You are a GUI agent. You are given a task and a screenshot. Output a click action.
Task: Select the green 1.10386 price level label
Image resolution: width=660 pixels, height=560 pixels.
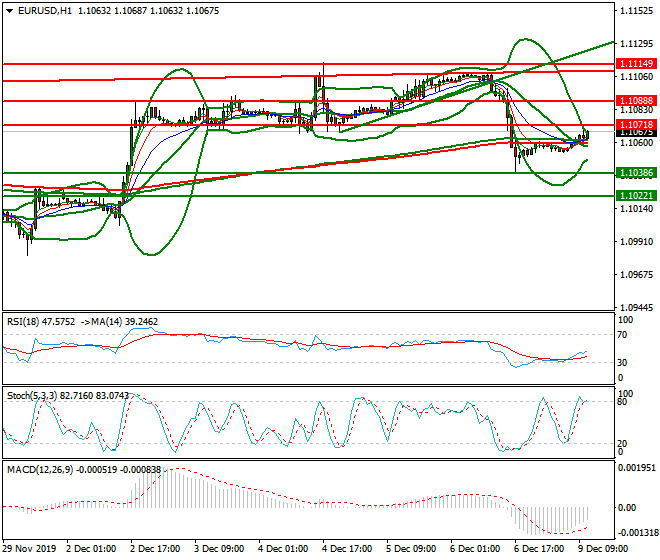point(636,173)
